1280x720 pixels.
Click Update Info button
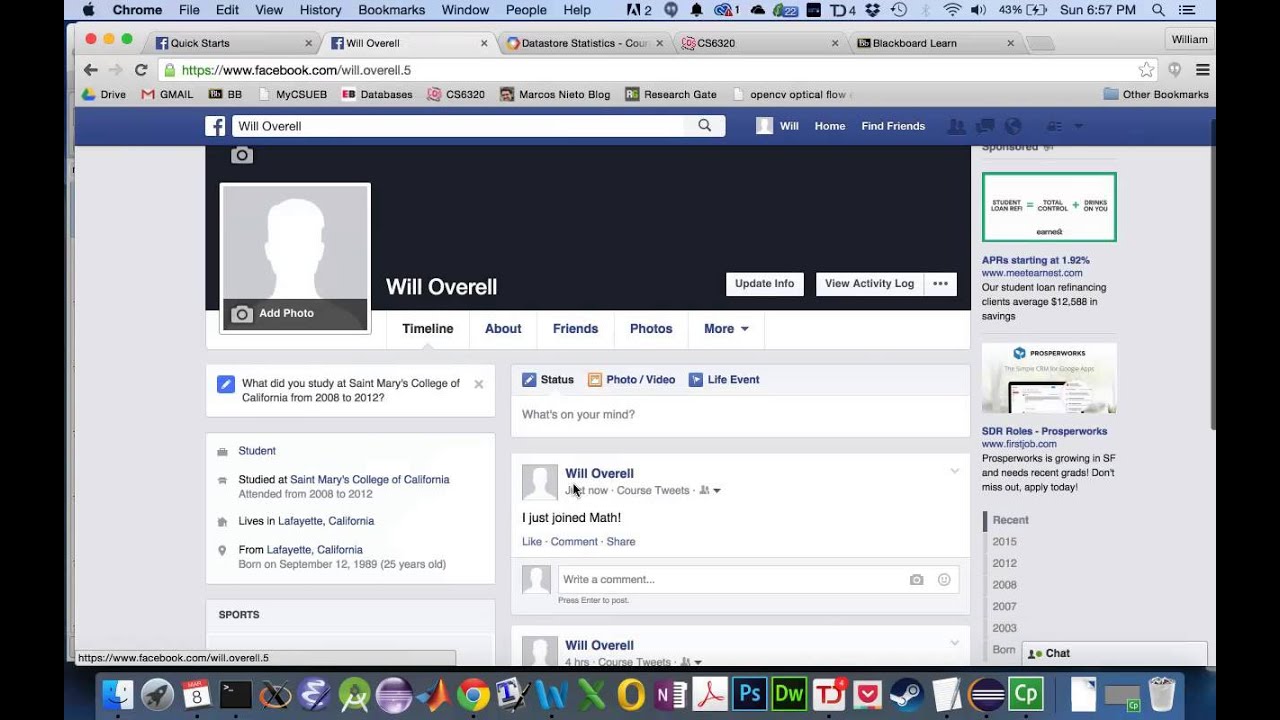coord(765,284)
